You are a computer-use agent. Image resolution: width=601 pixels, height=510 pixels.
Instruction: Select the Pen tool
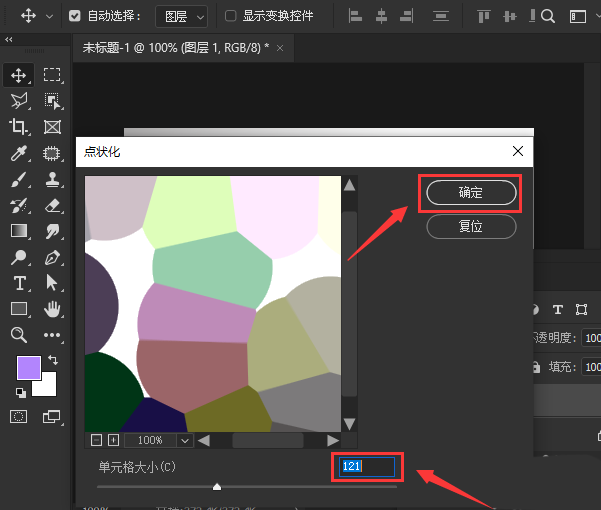click(52, 257)
